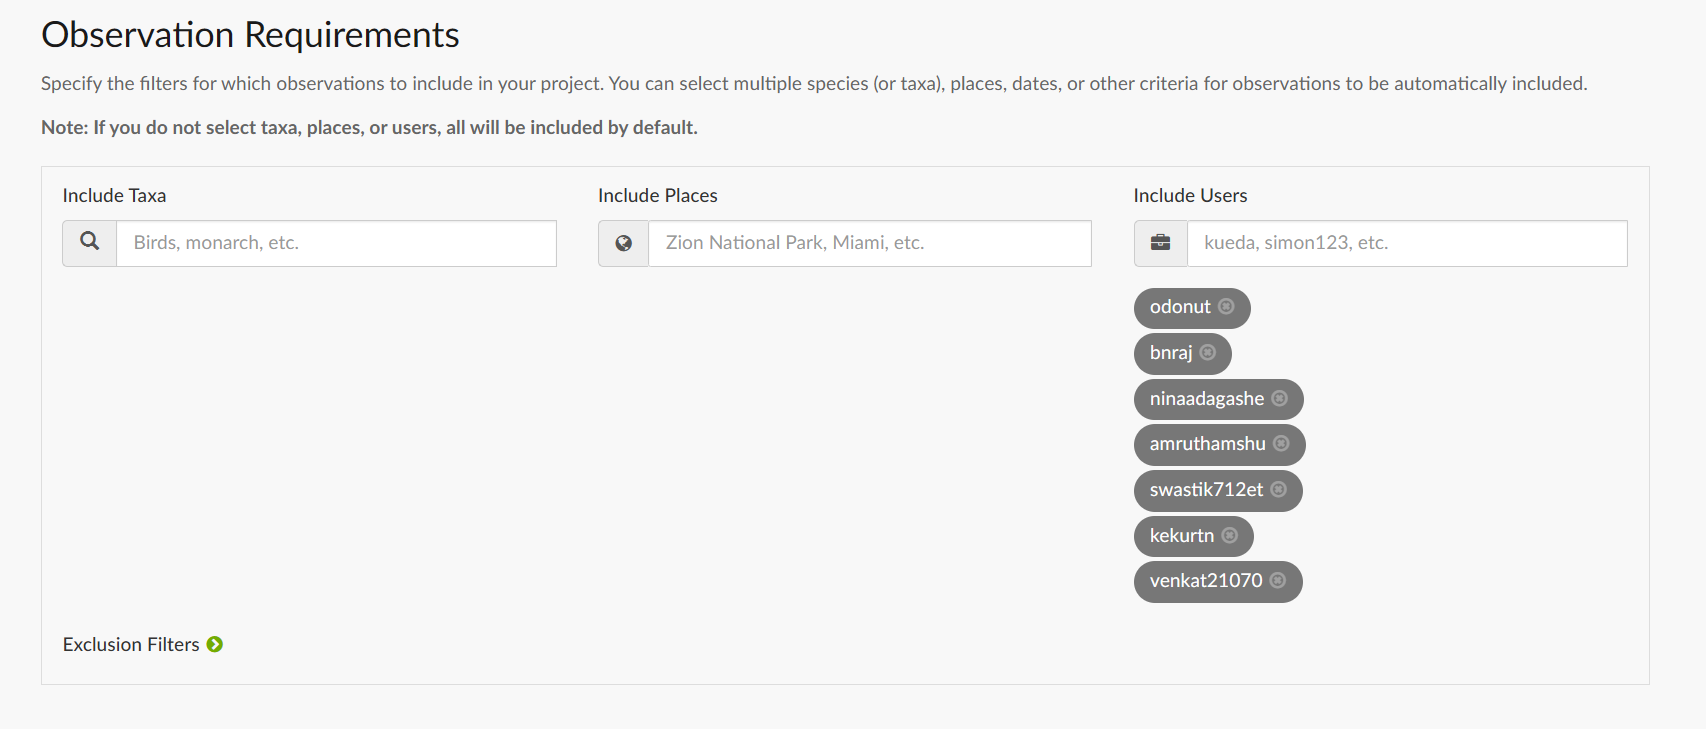Remove user odonut with its x icon
The image size is (1706, 729).
1226,307
